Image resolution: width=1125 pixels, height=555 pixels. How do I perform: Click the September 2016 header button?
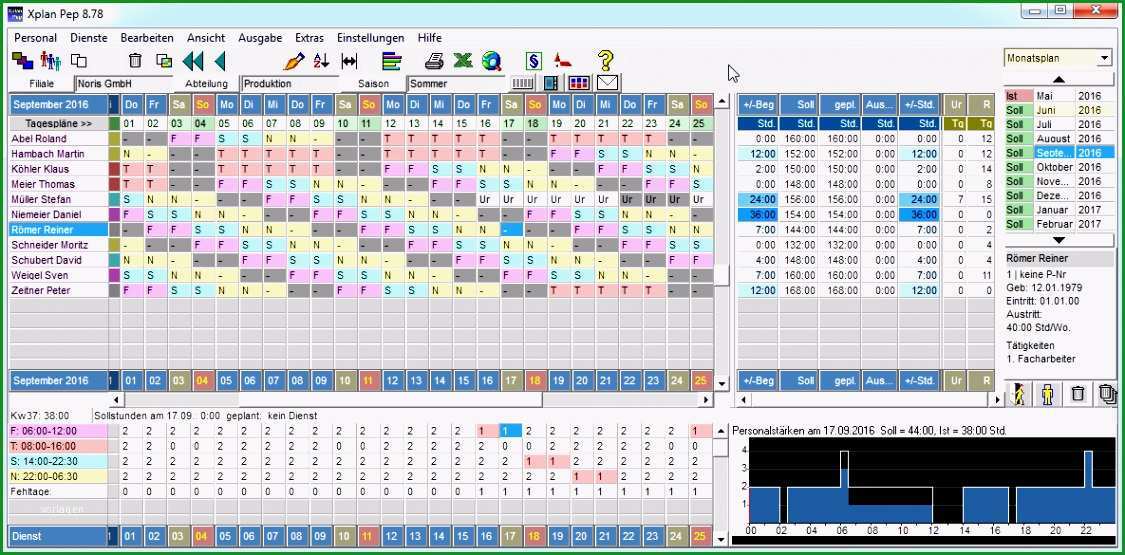[x=58, y=105]
